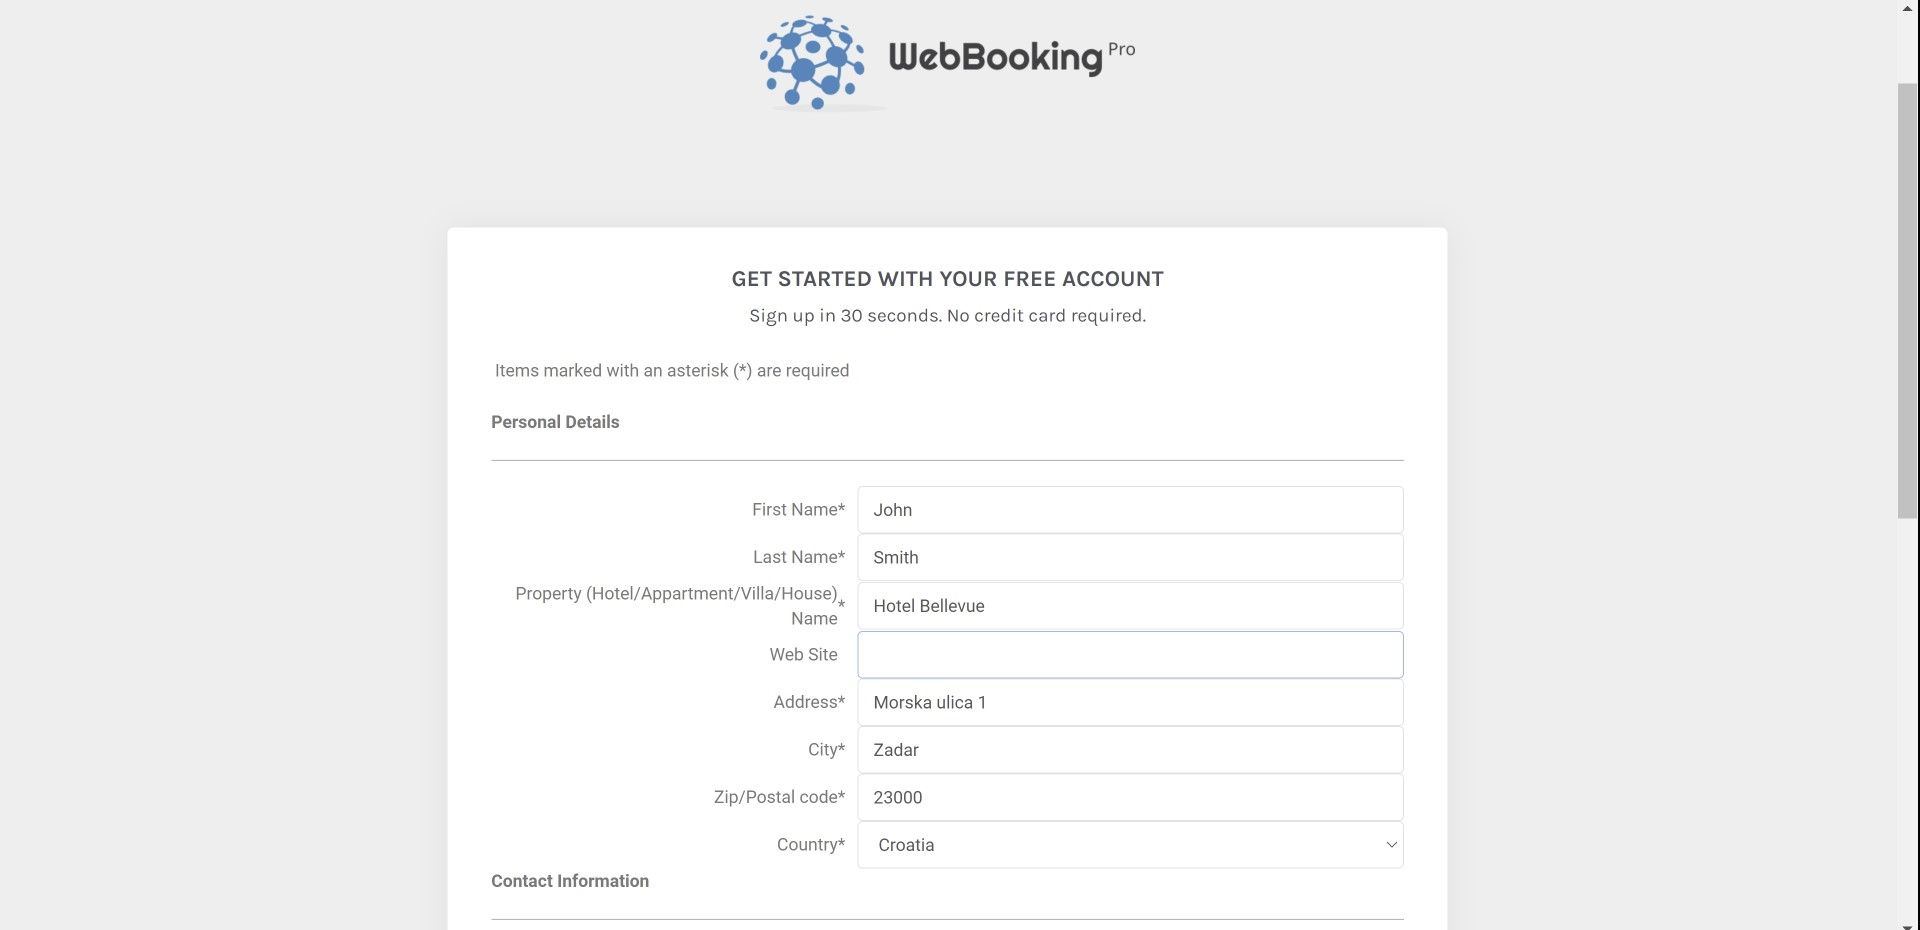Click the Last Name field containing Smith
Viewport: 1920px width, 930px height.
tap(1130, 558)
